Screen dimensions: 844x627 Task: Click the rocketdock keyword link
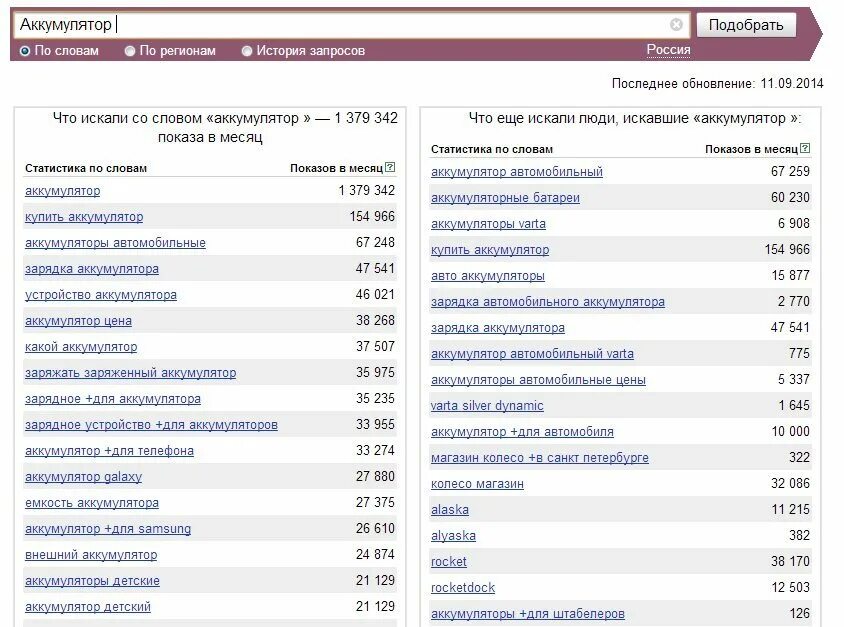tap(461, 587)
